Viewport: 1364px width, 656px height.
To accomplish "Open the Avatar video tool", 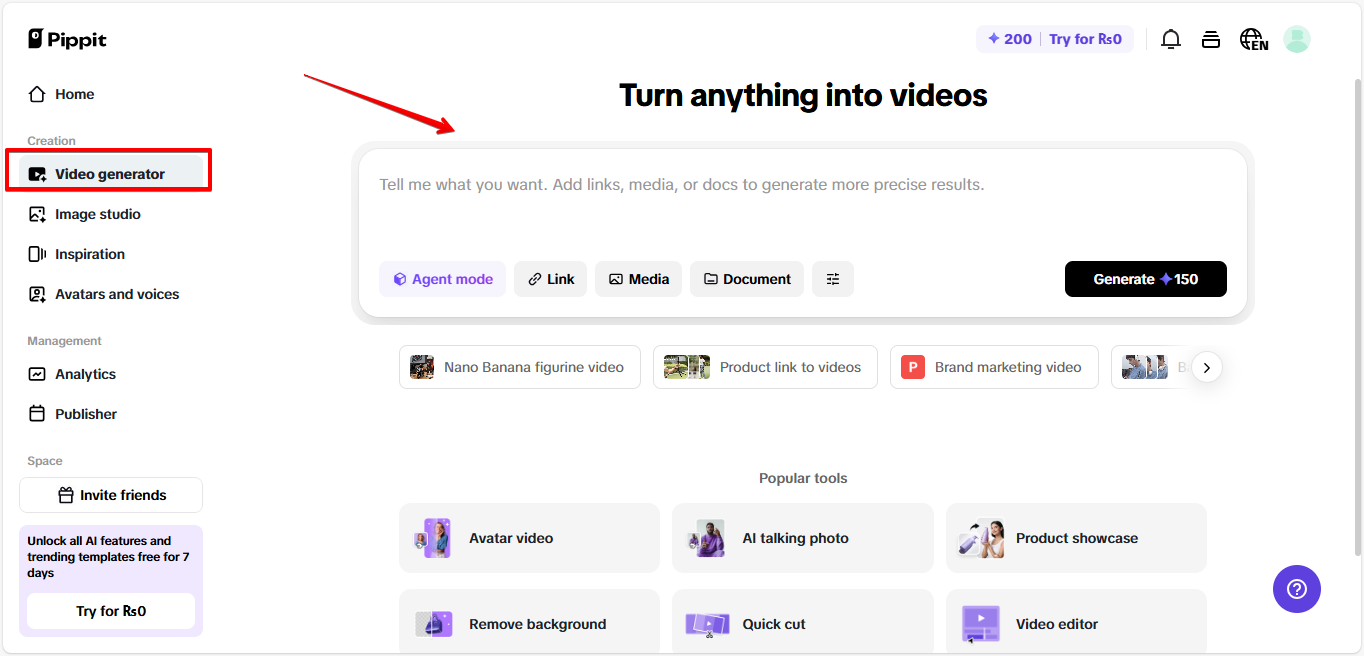I will (529, 538).
